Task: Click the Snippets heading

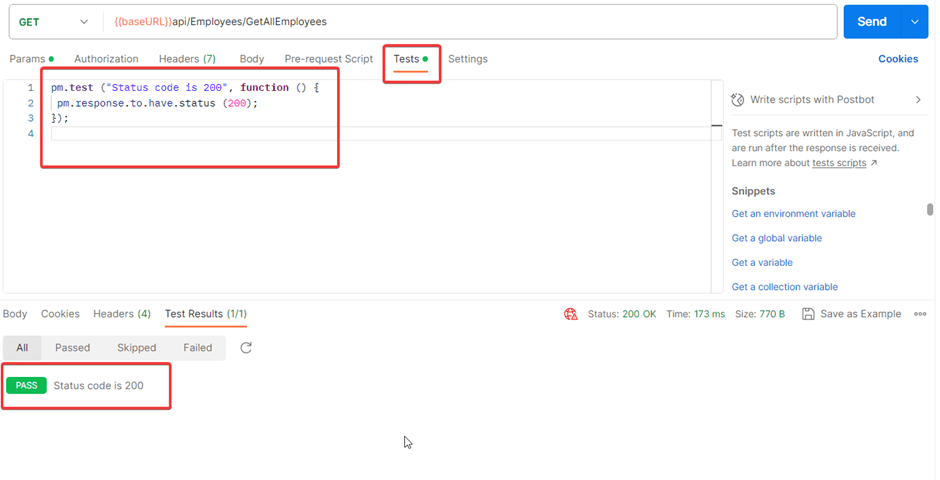Action: (x=753, y=191)
